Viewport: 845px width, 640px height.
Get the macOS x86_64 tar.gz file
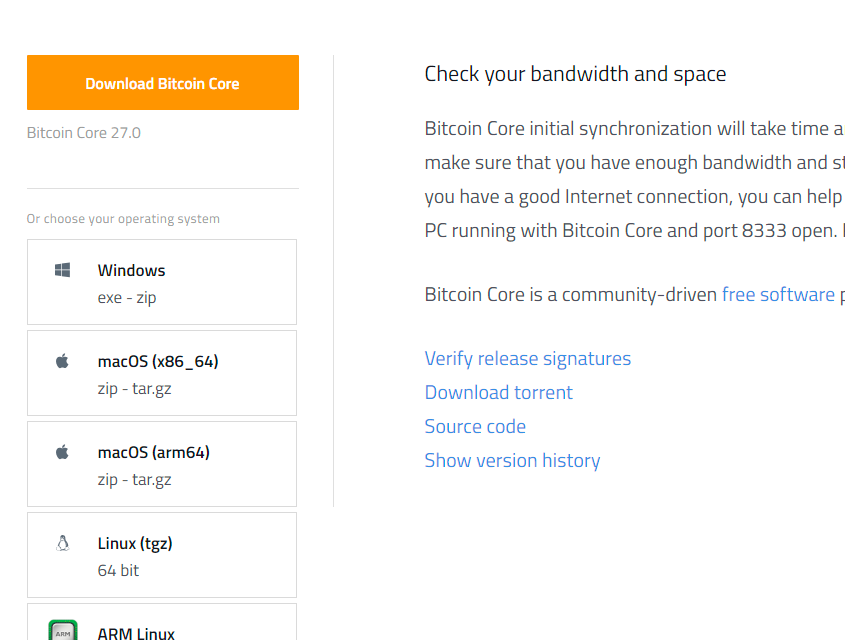(x=152, y=388)
